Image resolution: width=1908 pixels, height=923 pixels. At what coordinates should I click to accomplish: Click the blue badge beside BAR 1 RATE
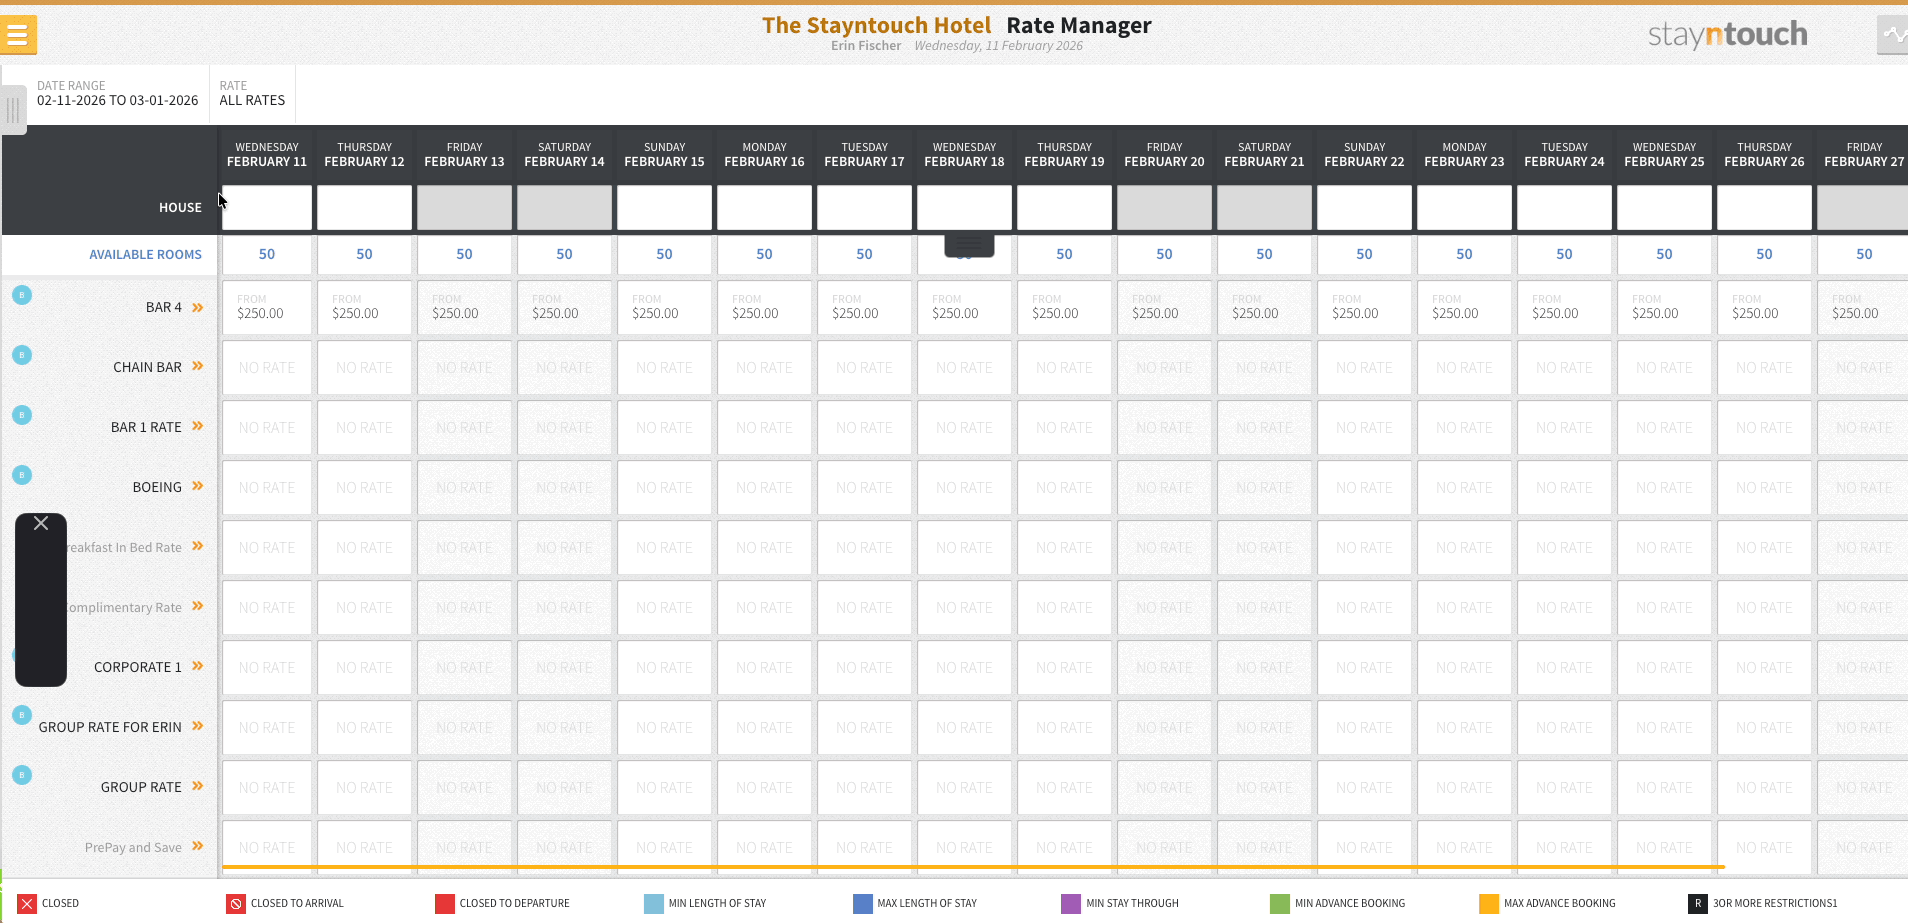[x=22, y=415]
